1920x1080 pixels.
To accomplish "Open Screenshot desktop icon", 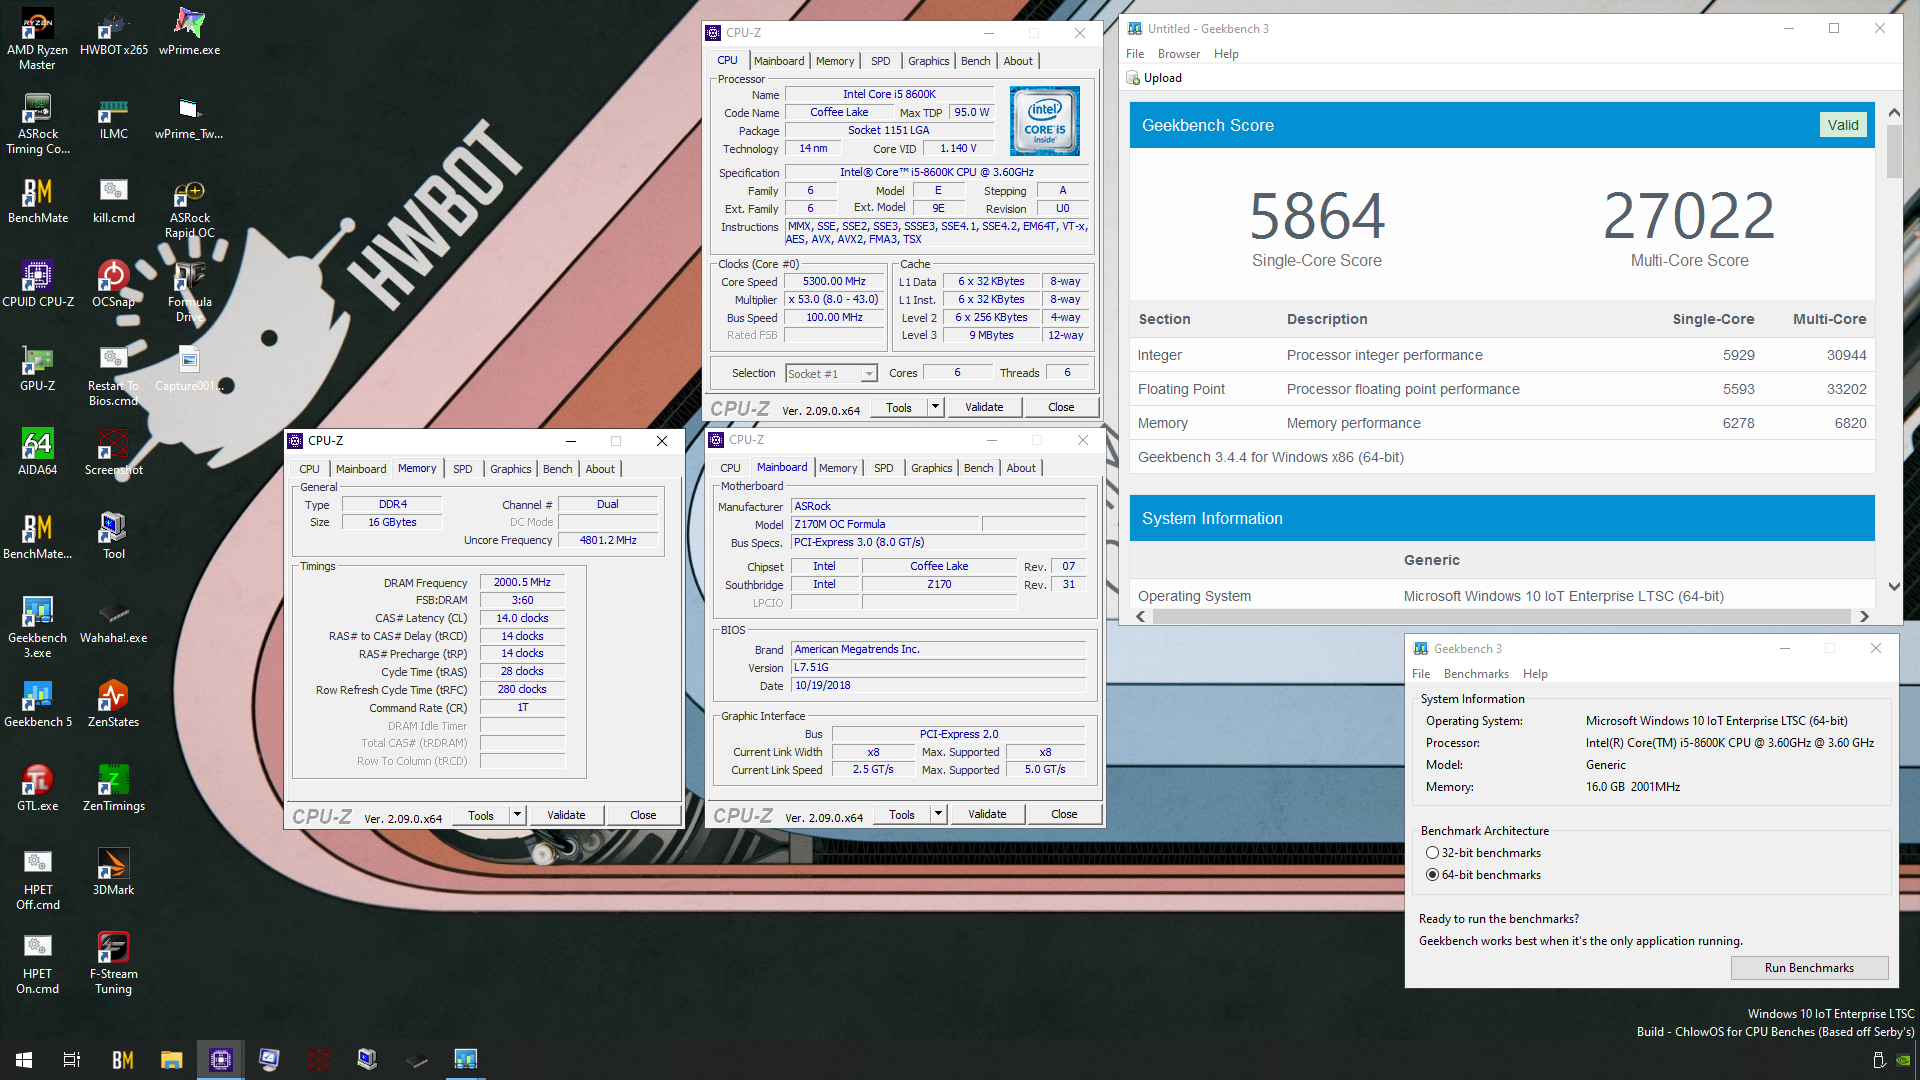I will 114,452.
